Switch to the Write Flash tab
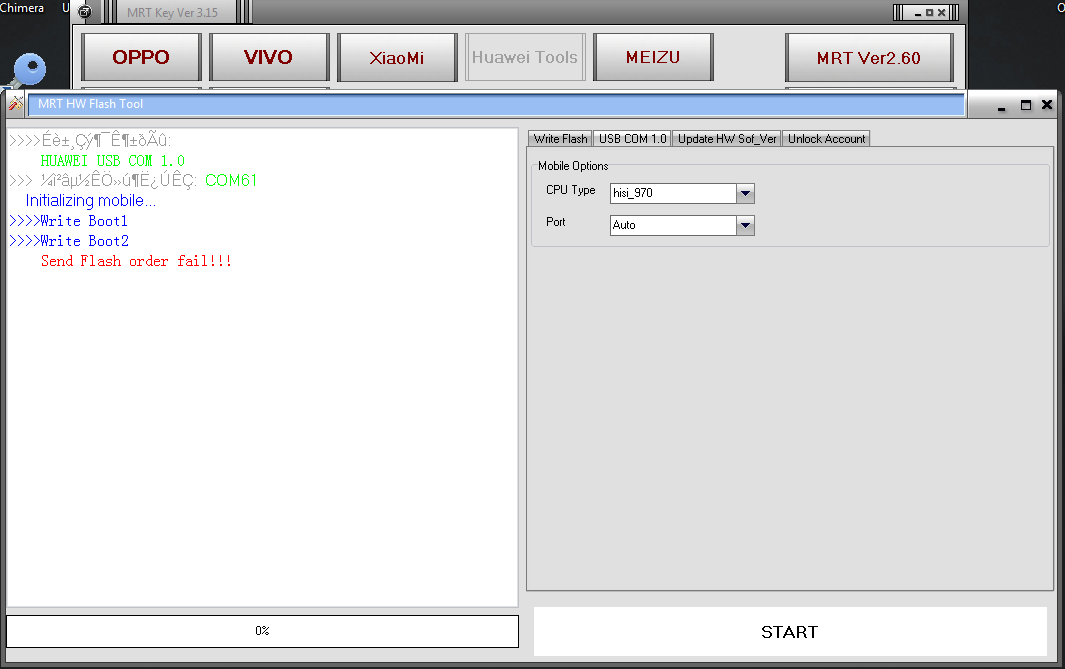This screenshot has height=669, width=1065. 560,139
